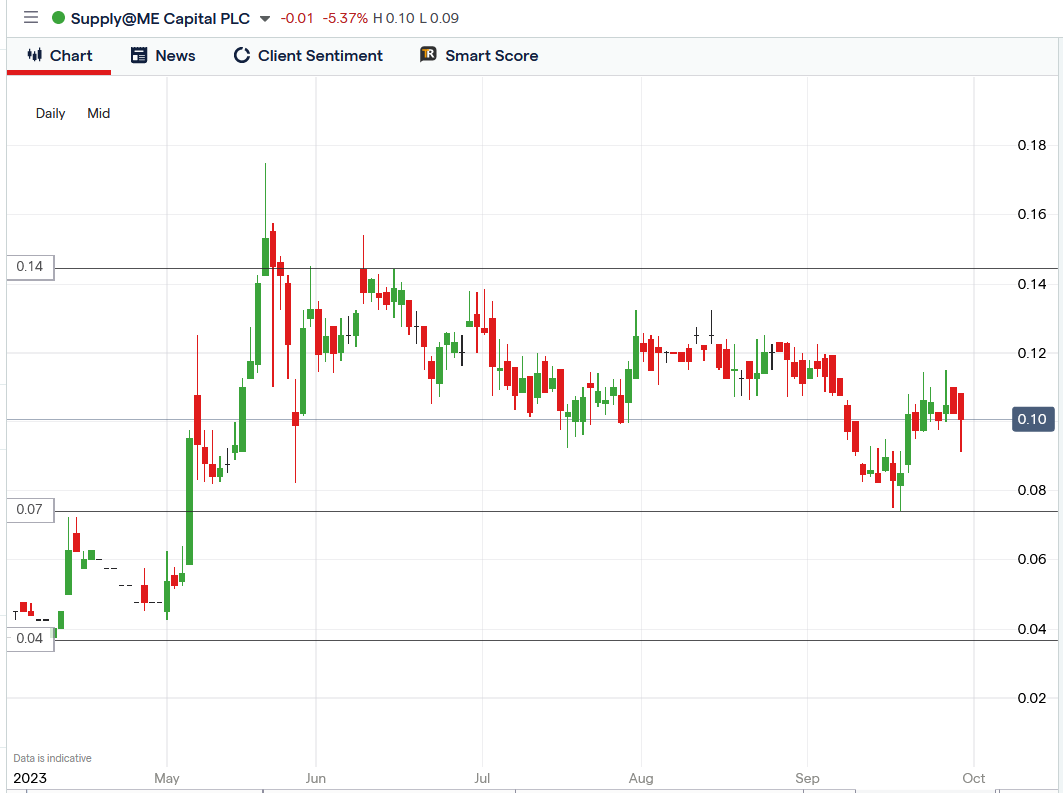Click the Smart Score TR icon

coord(428,54)
